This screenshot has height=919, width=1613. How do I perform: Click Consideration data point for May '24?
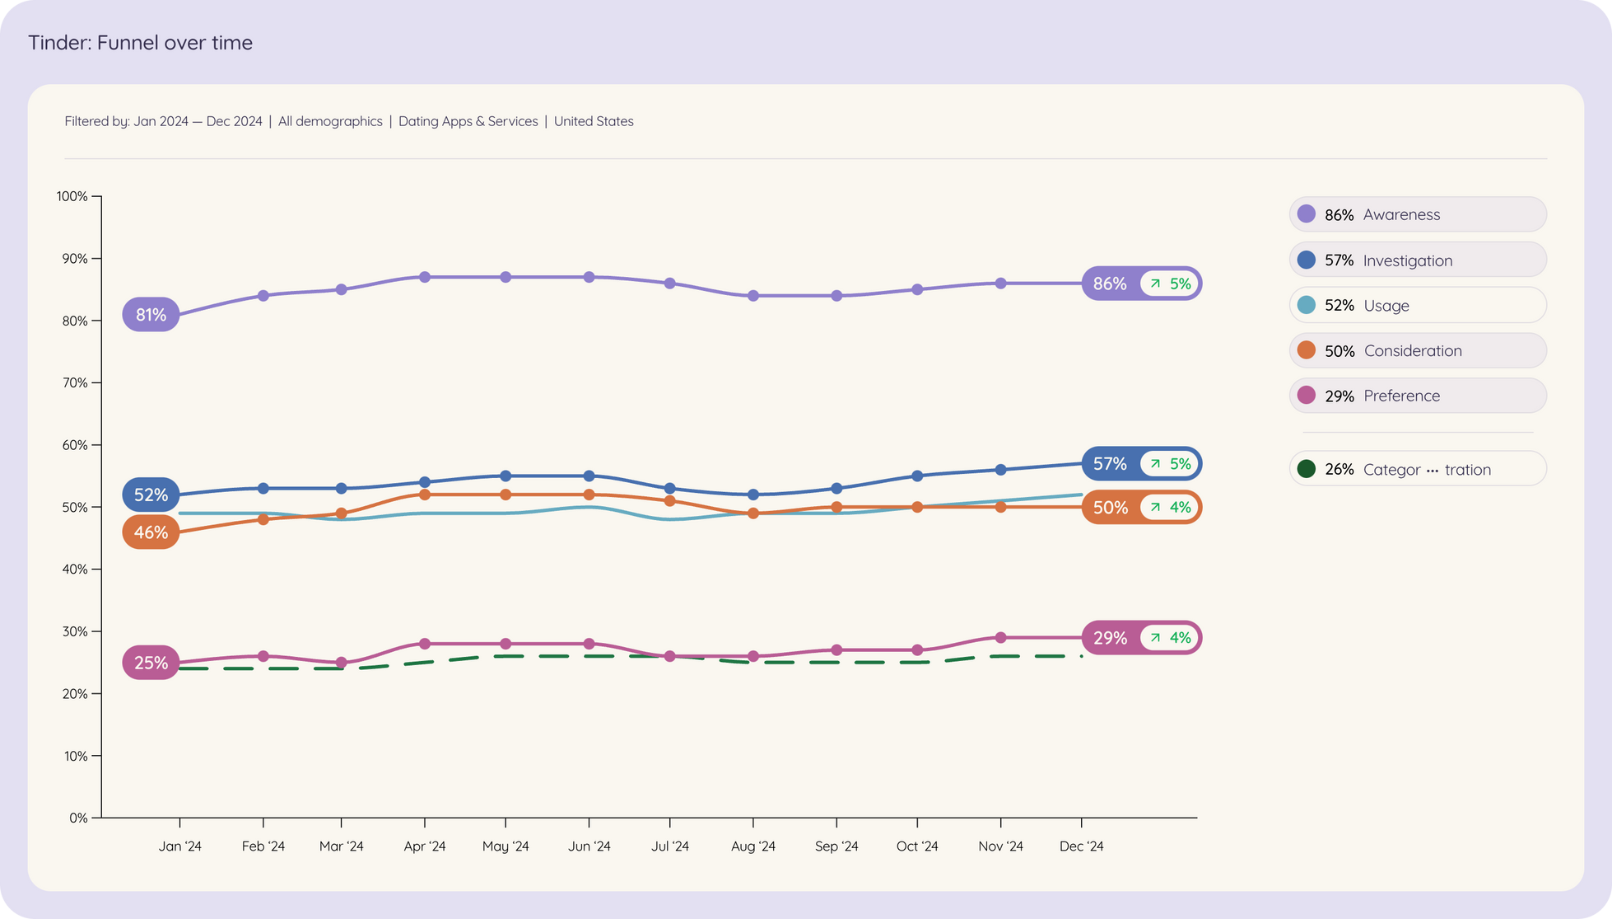(506, 495)
